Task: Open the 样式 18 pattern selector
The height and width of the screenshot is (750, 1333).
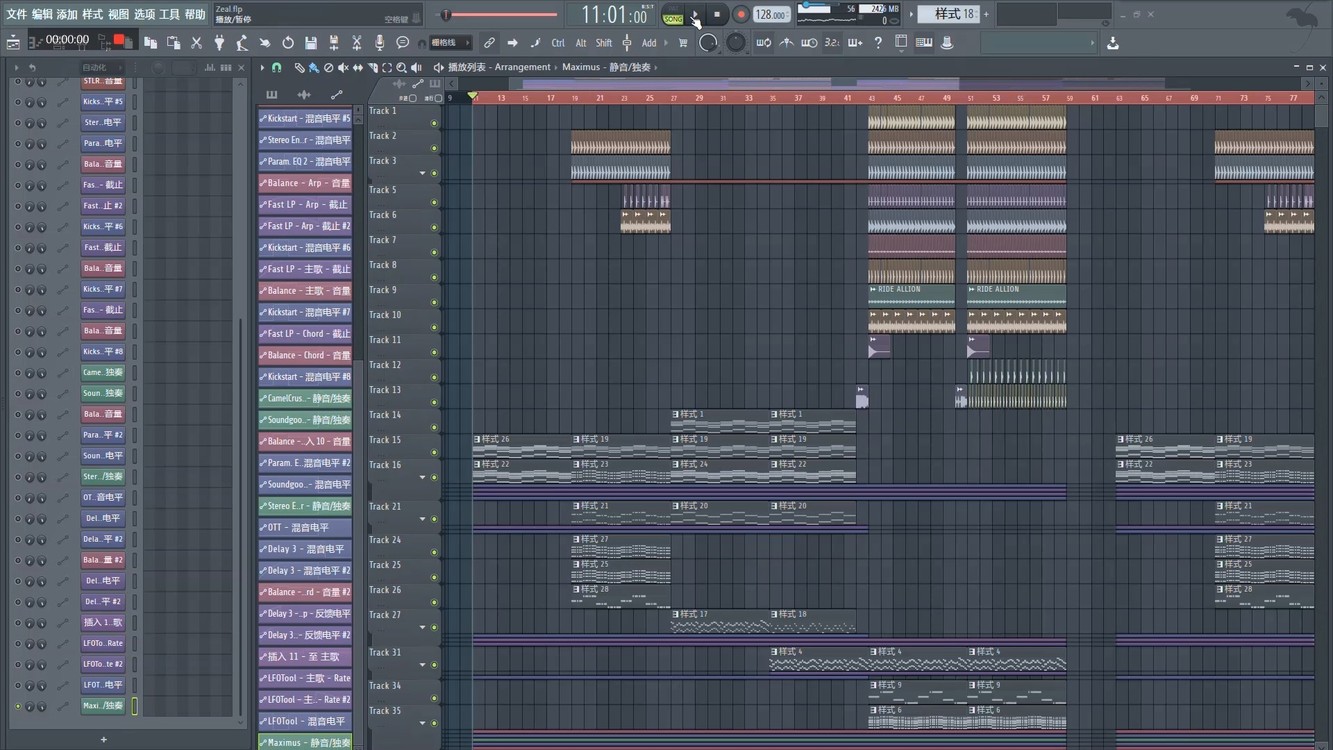Action: [947, 14]
